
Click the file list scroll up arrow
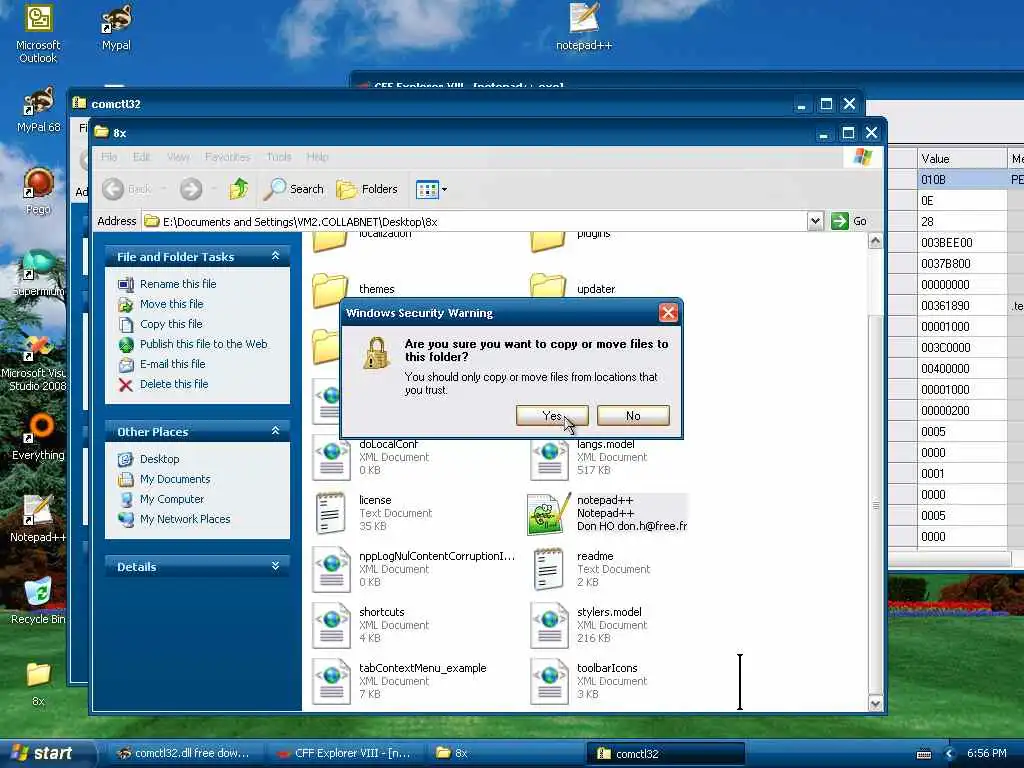875,242
